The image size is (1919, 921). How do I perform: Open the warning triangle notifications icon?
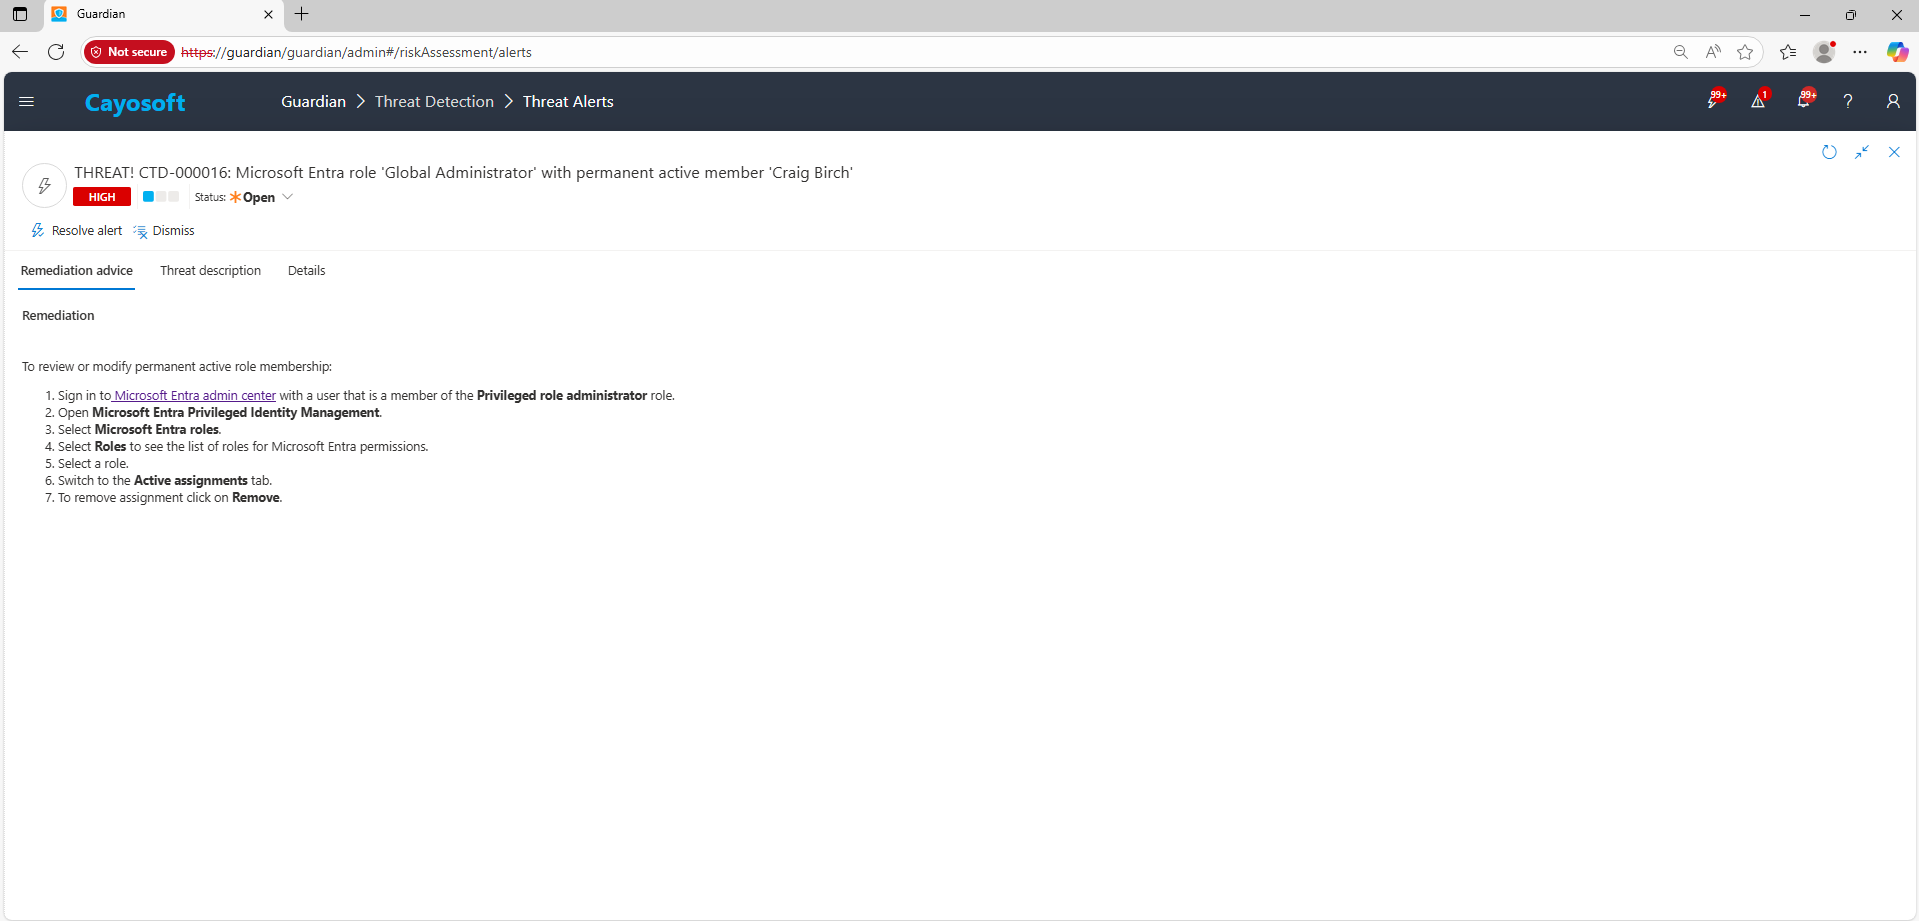point(1758,101)
